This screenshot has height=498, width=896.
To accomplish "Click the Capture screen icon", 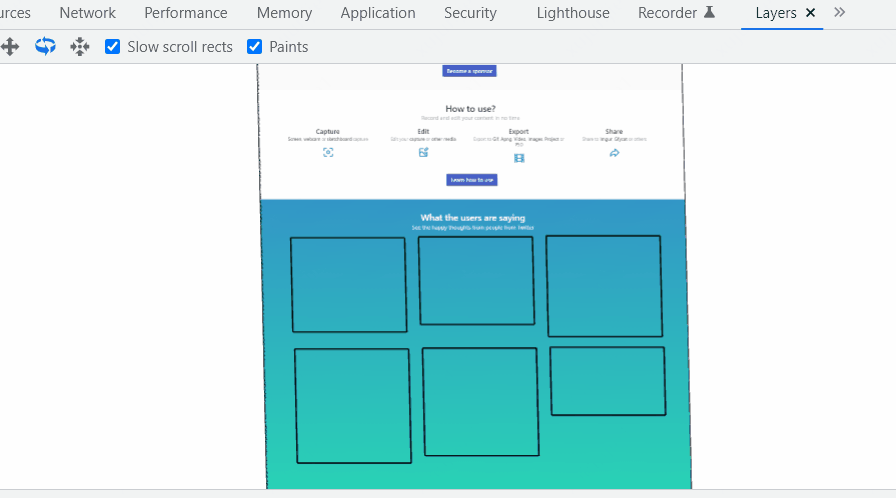I will coord(328,152).
